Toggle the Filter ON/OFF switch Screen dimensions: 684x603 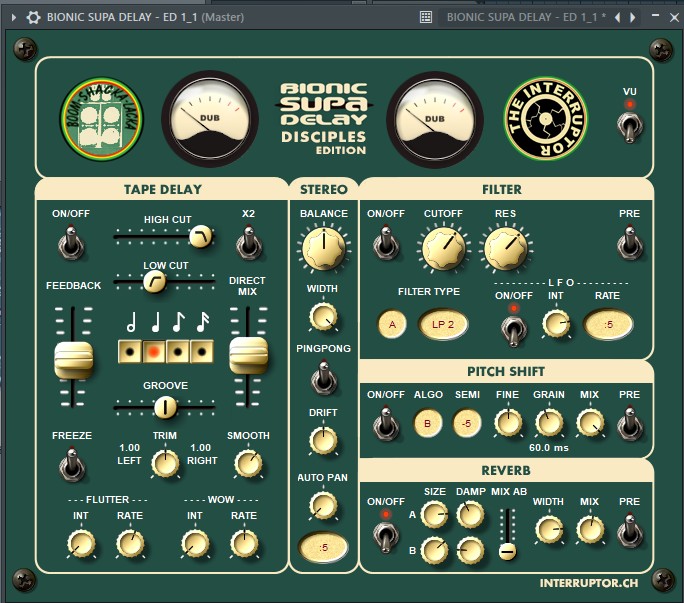386,242
